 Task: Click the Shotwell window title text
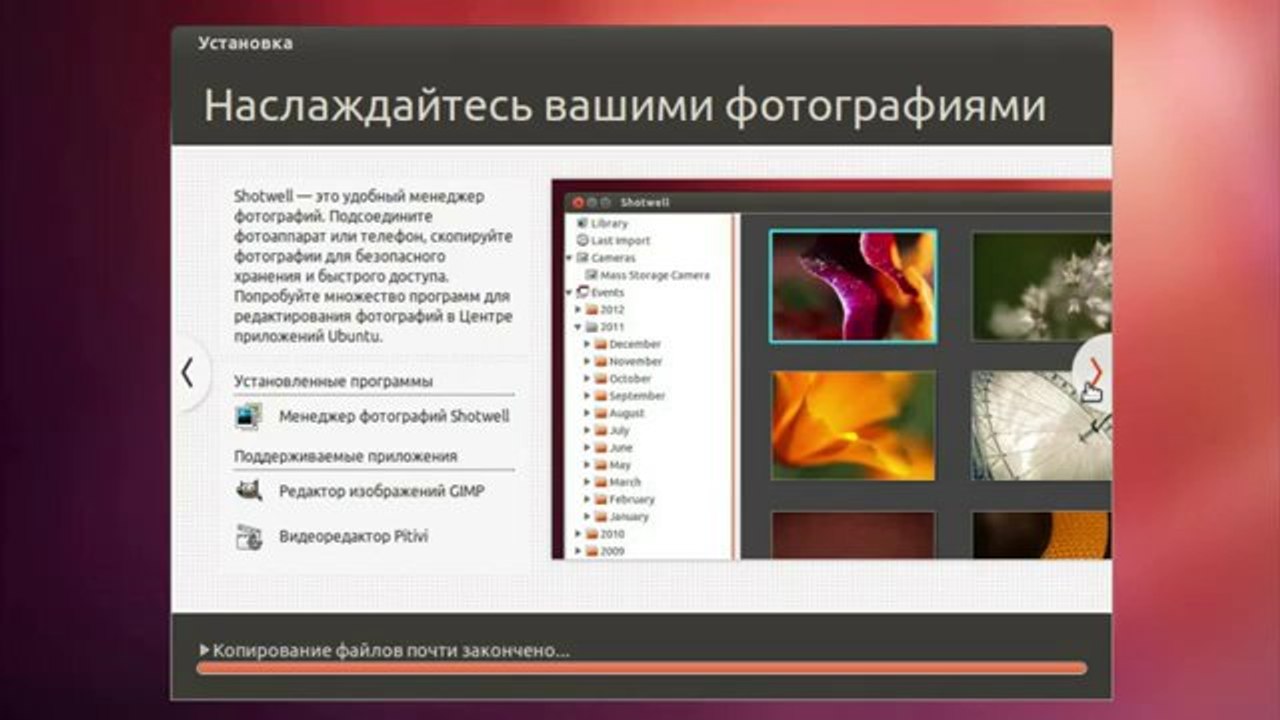pyautogui.click(x=644, y=202)
